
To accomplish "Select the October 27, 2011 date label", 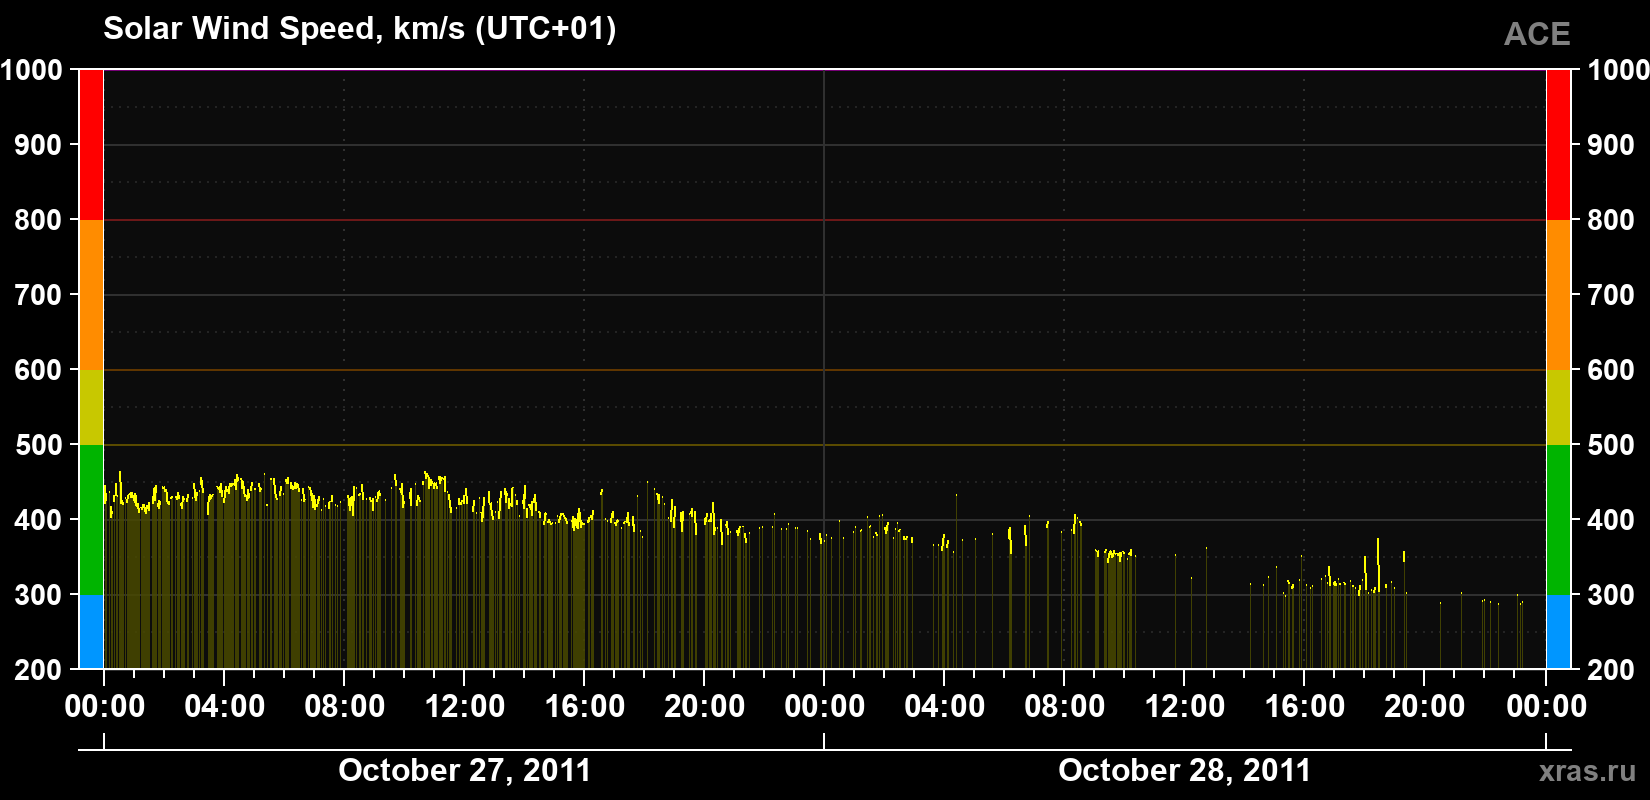I will (x=464, y=770).
